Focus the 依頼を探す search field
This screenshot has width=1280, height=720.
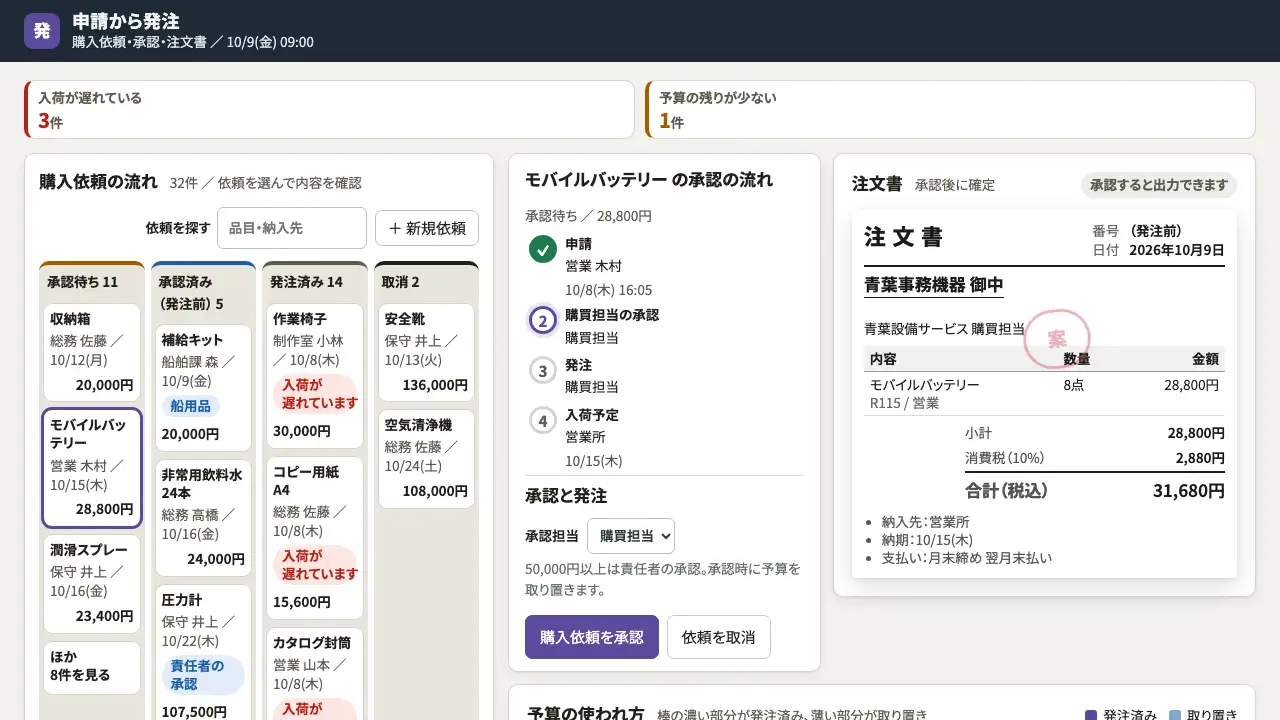(x=292, y=228)
